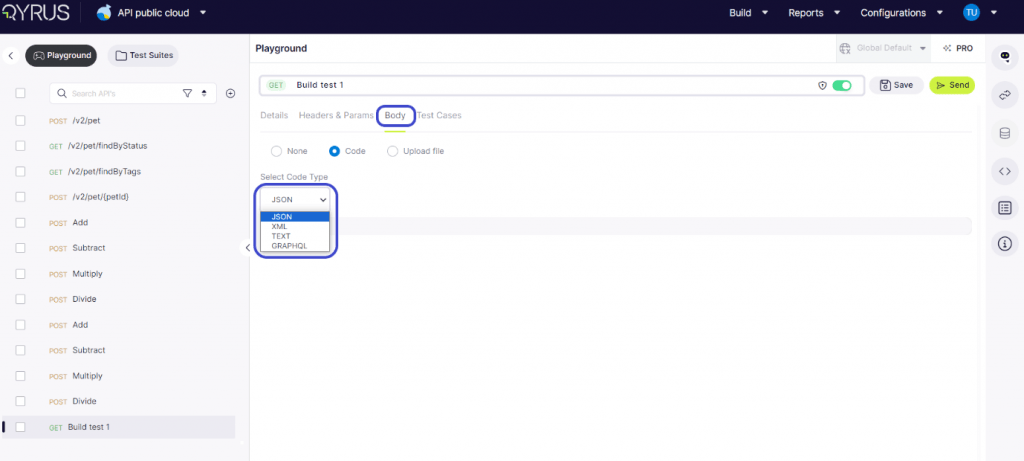1024x461 pixels.
Task: Click the database icon in right sidebar
Action: coord(1005,133)
